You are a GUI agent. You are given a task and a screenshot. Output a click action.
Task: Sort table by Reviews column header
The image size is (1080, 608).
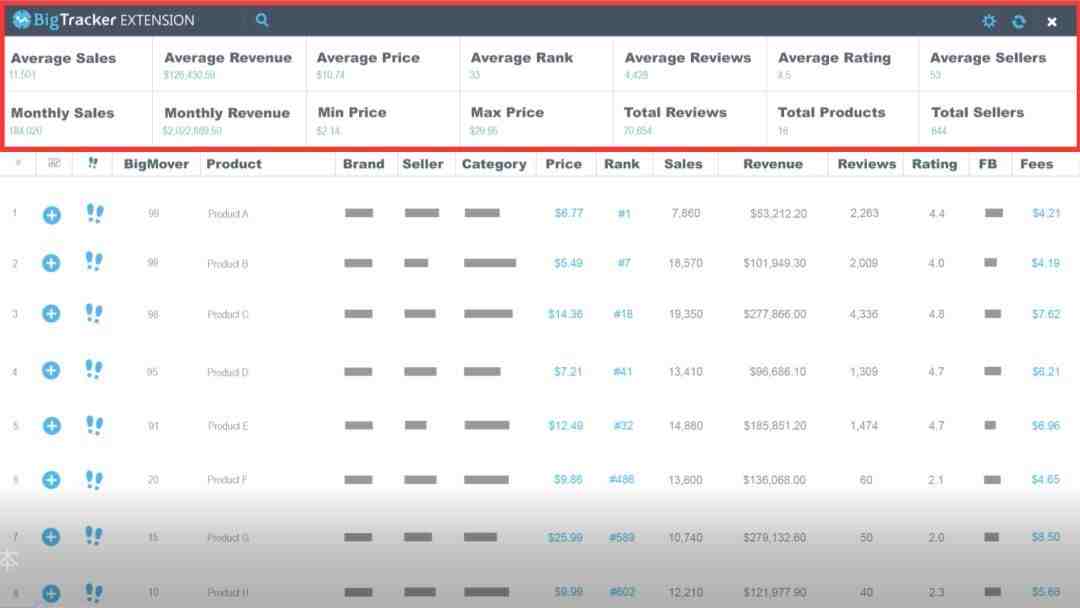click(866, 164)
